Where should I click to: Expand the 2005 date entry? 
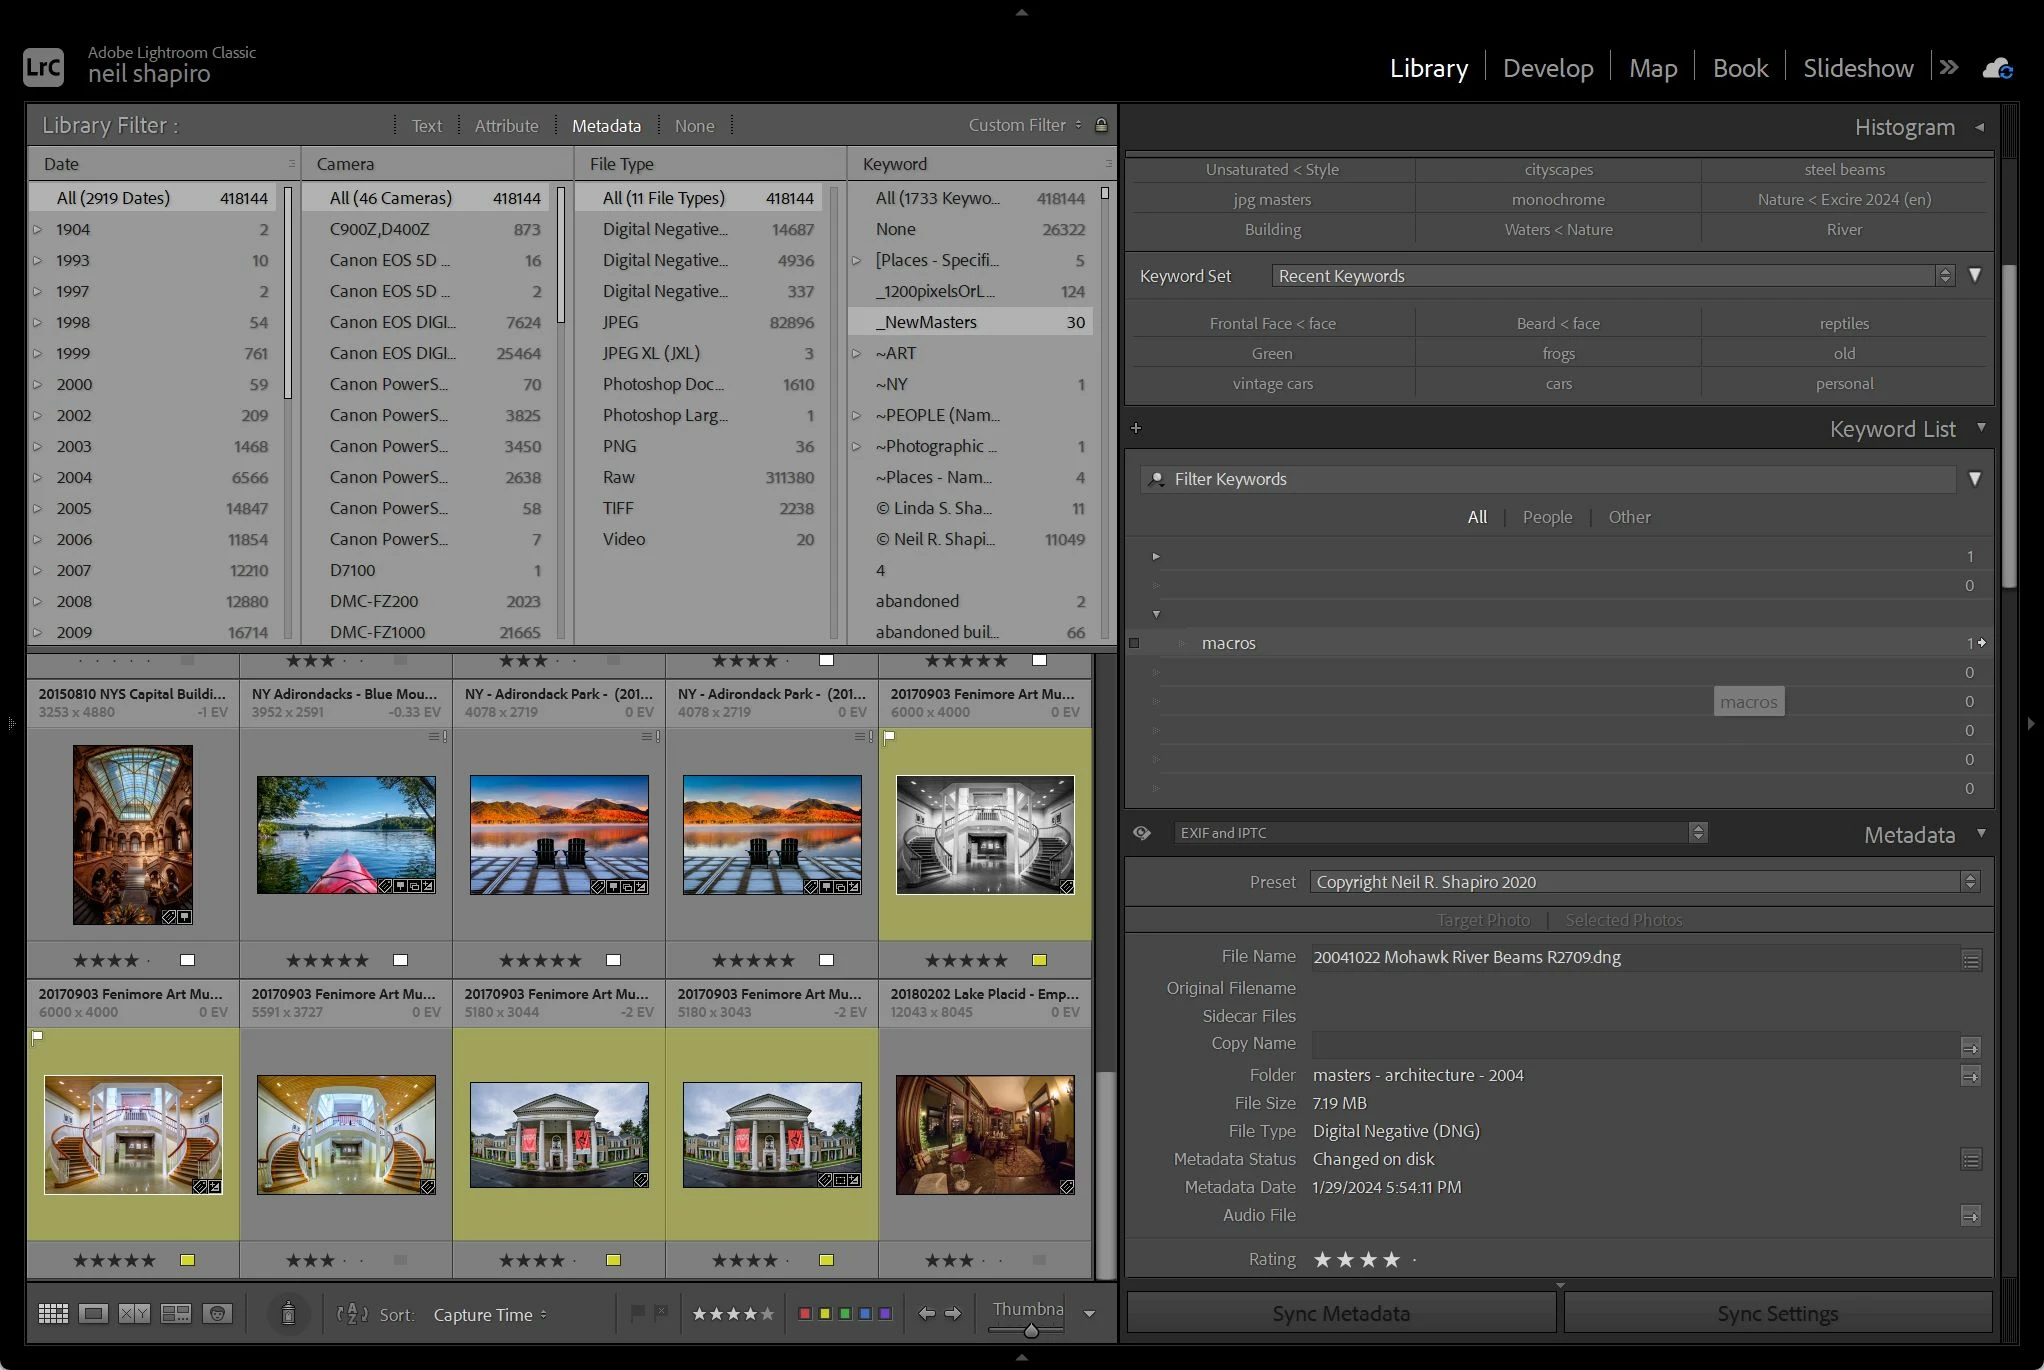pyautogui.click(x=38, y=508)
